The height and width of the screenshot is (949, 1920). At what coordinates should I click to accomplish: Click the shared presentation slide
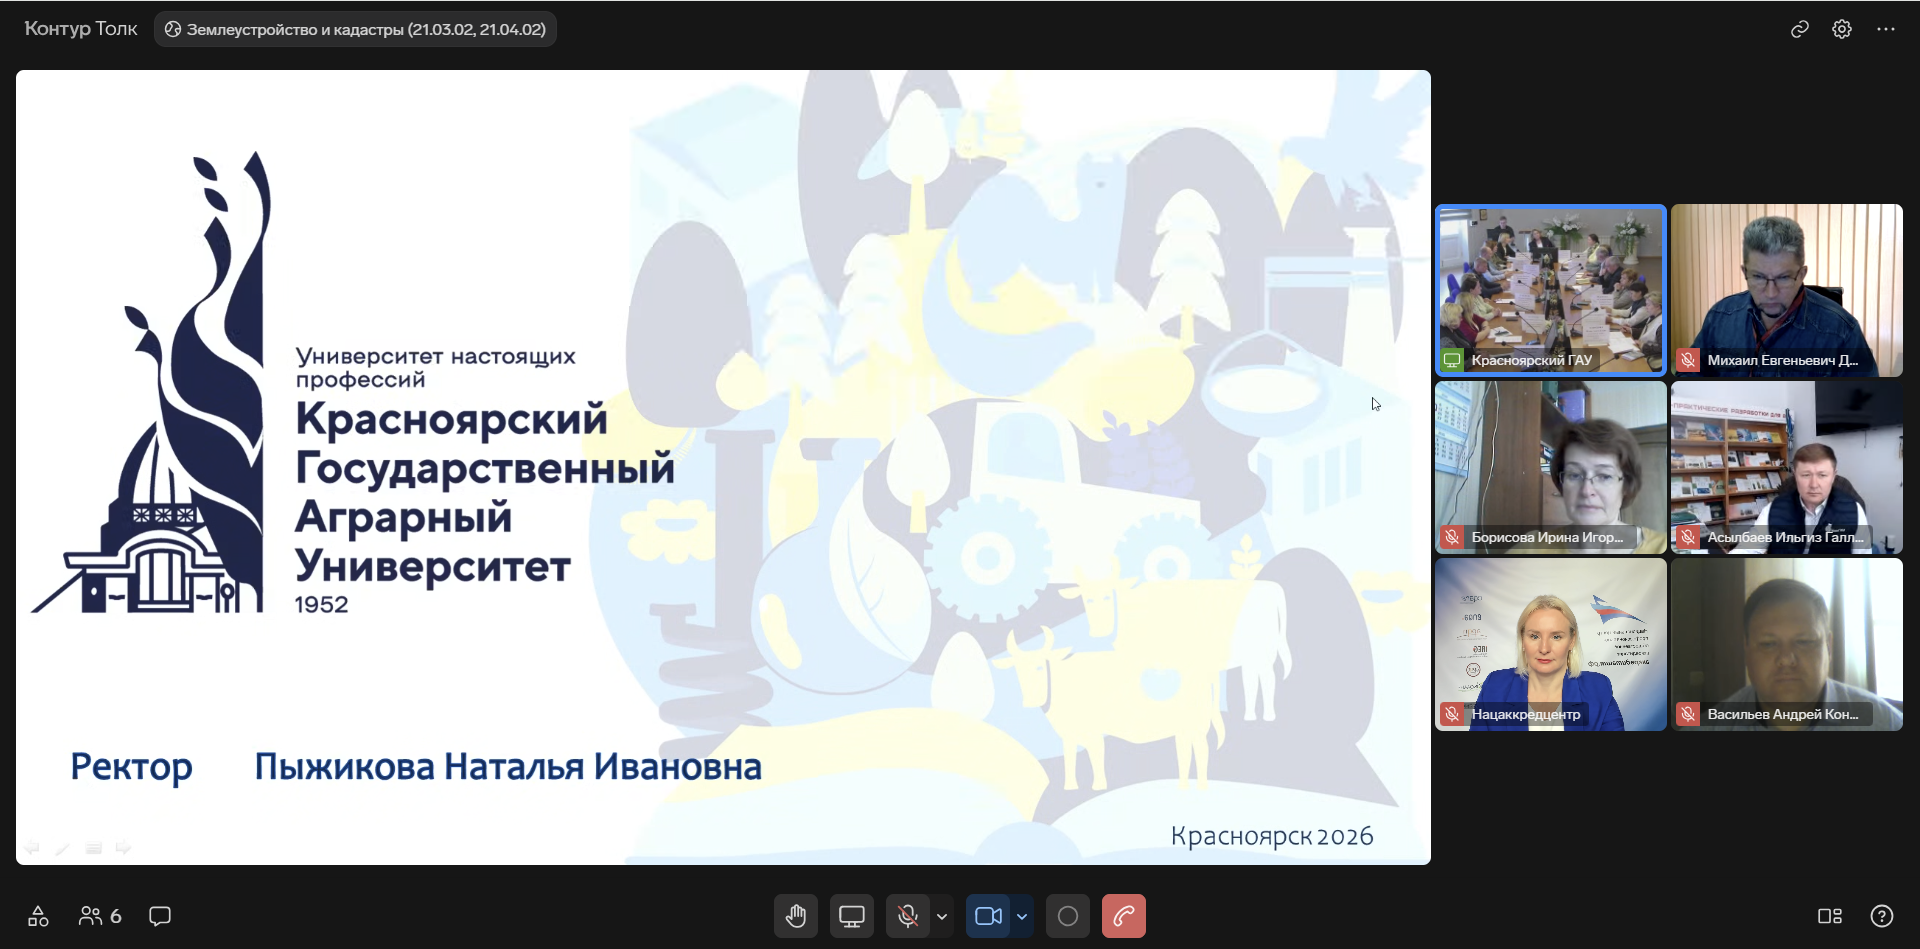723,467
